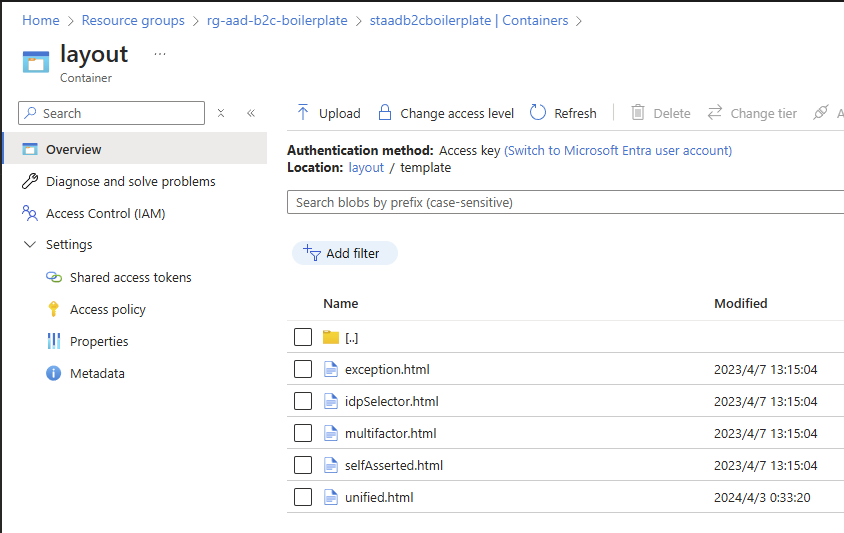Click the layout container icon
This screenshot has width=844, height=533.
[x=36, y=61]
